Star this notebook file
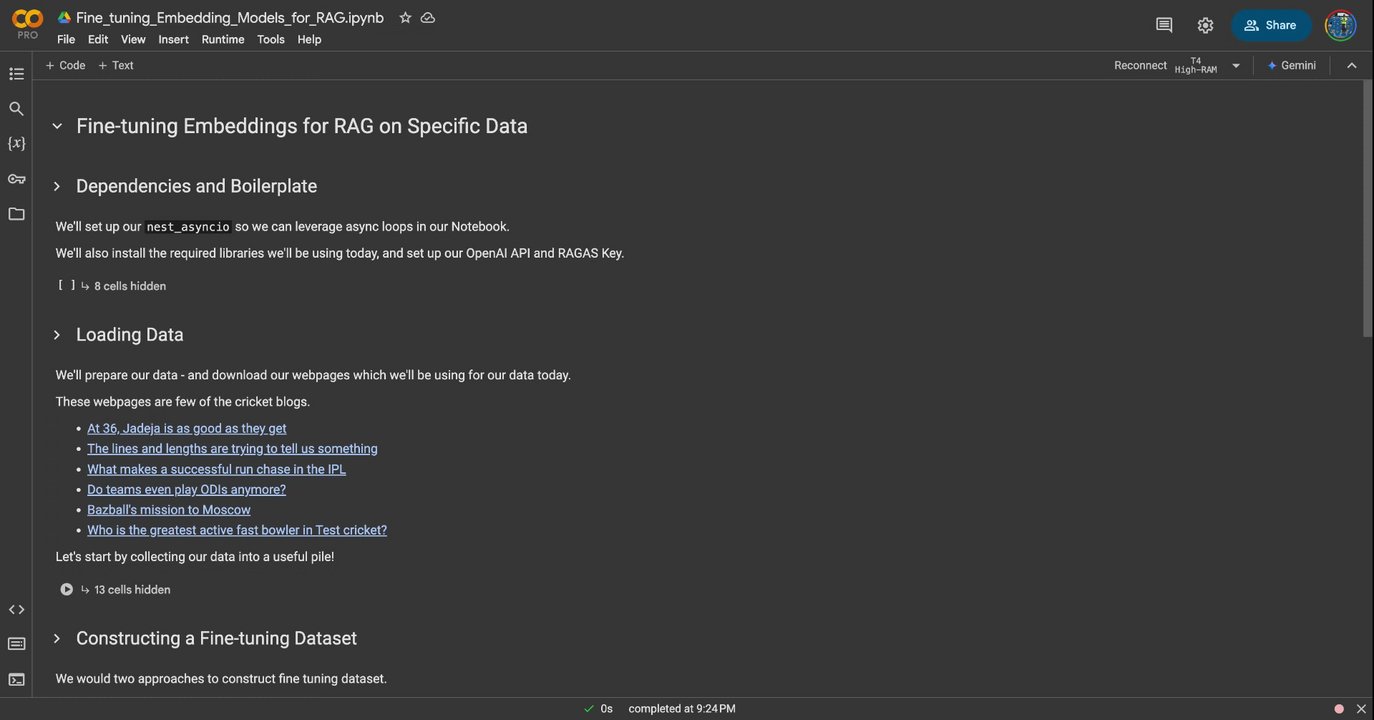 tap(405, 18)
